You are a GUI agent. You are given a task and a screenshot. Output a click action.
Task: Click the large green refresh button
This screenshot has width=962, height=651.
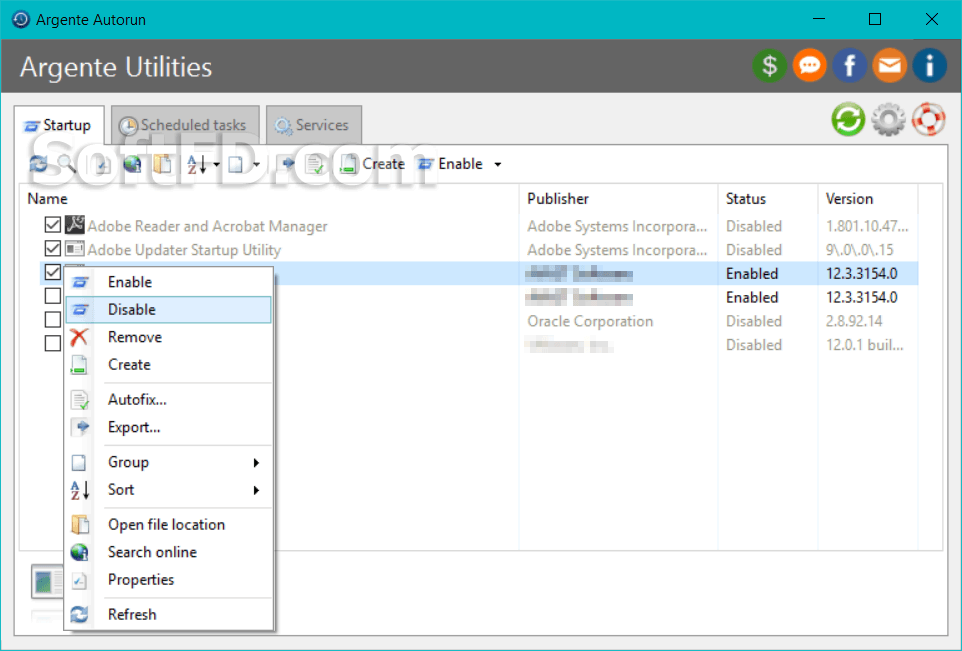pyautogui.click(x=848, y=119)
